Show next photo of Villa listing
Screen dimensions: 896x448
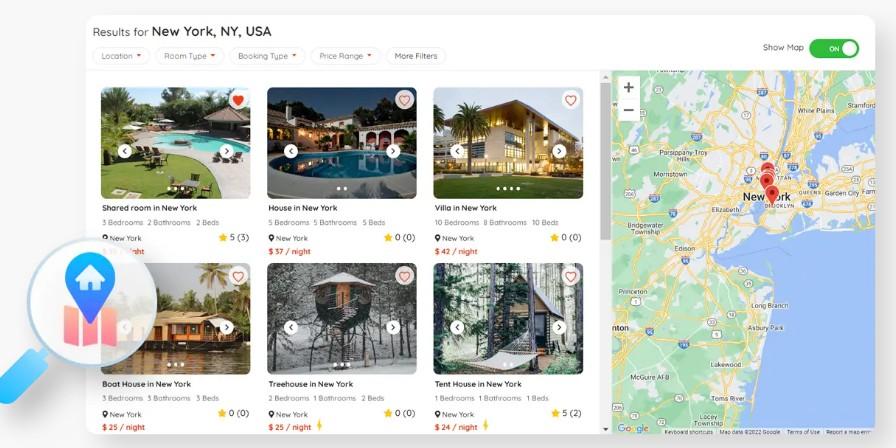click(x=559, y=151)
